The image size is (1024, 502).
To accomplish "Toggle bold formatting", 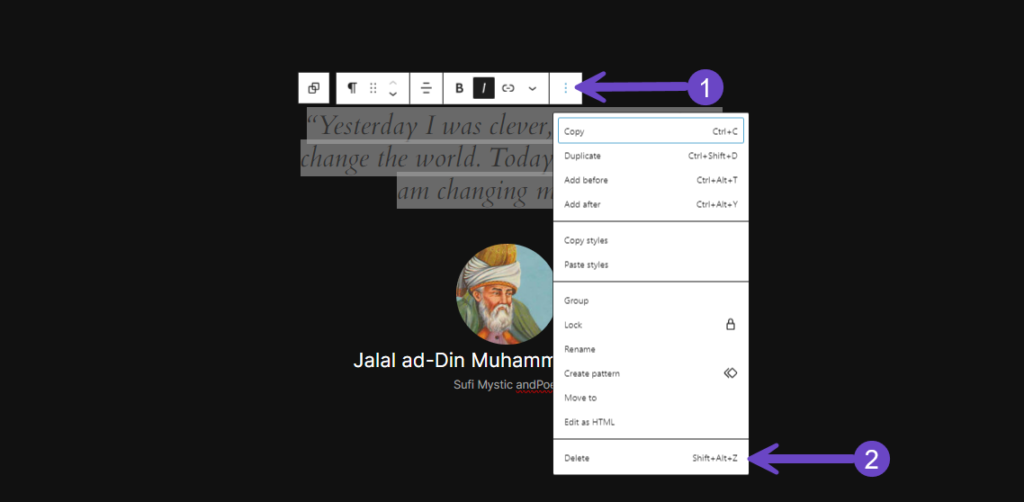I will (459, 88).
